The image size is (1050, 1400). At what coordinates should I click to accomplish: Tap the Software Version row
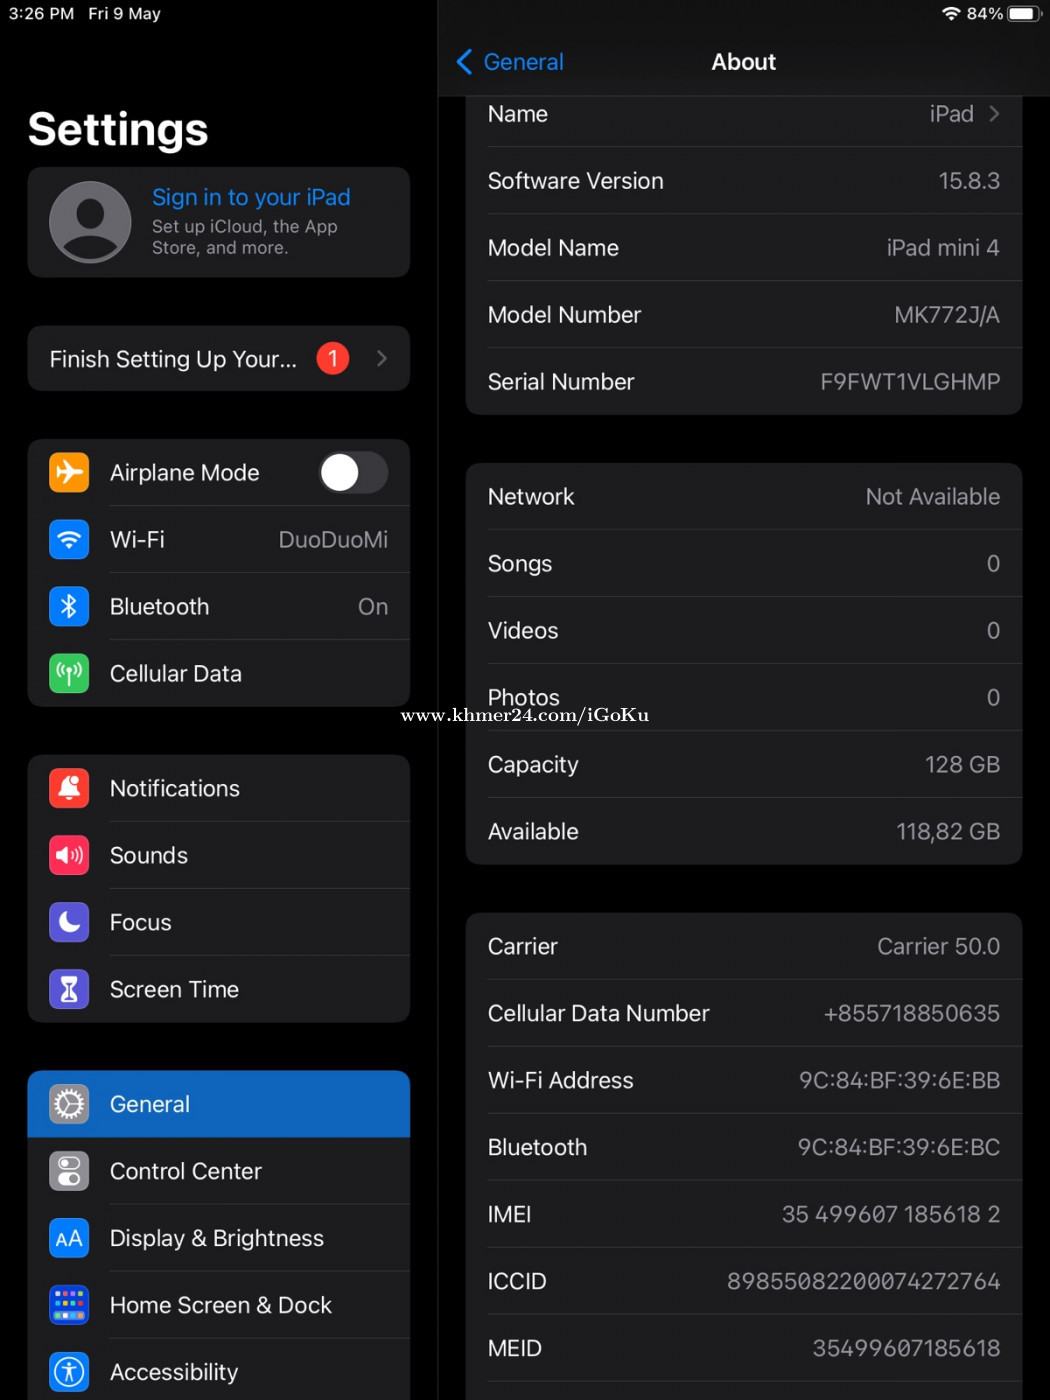tap(744, 181)
